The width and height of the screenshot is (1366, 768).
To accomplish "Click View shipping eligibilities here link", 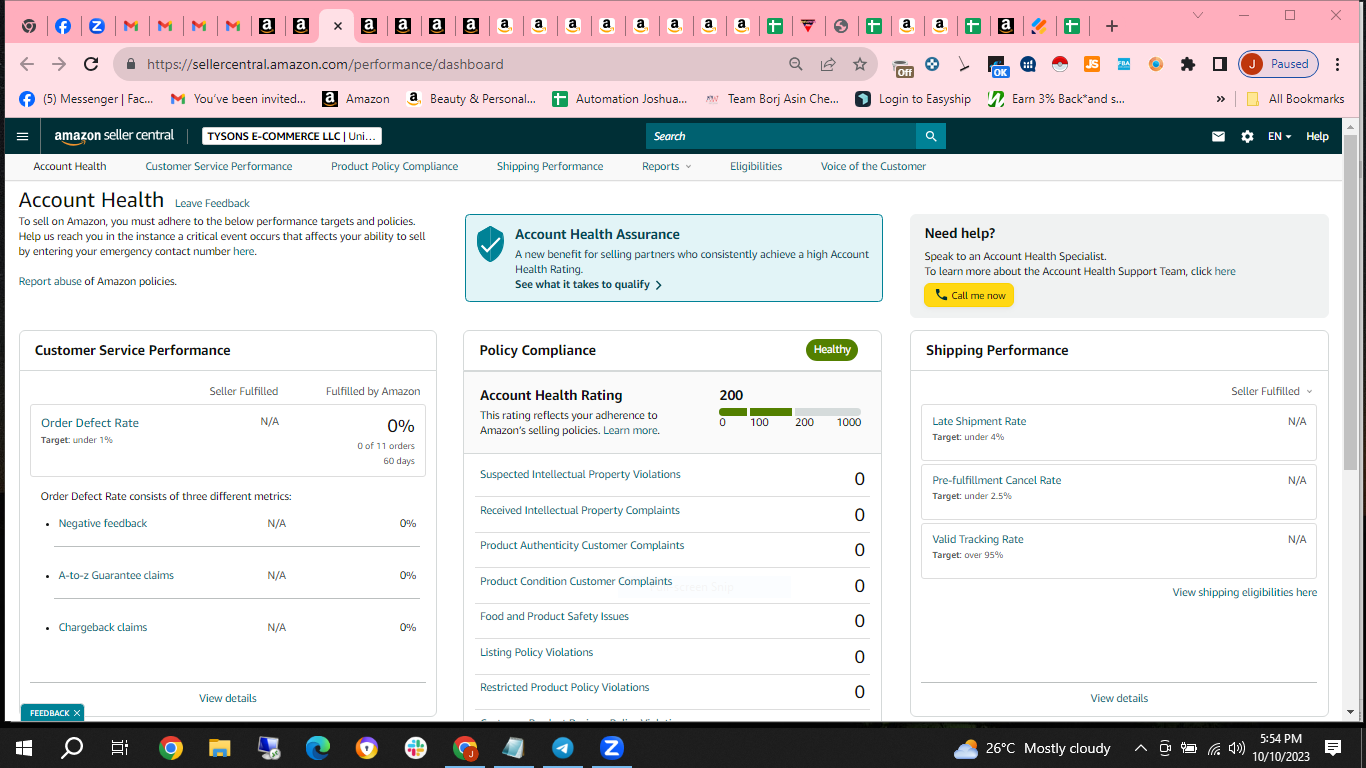I will click(x=1245, y=592).
